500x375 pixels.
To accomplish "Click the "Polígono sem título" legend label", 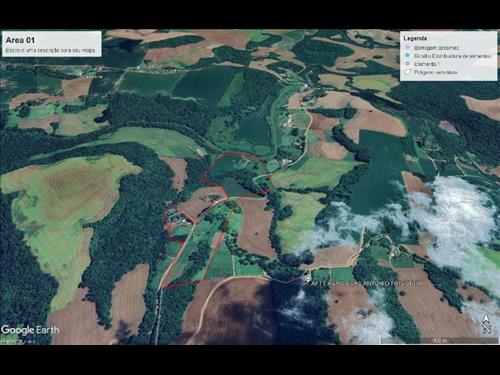I will coord(436,72).
